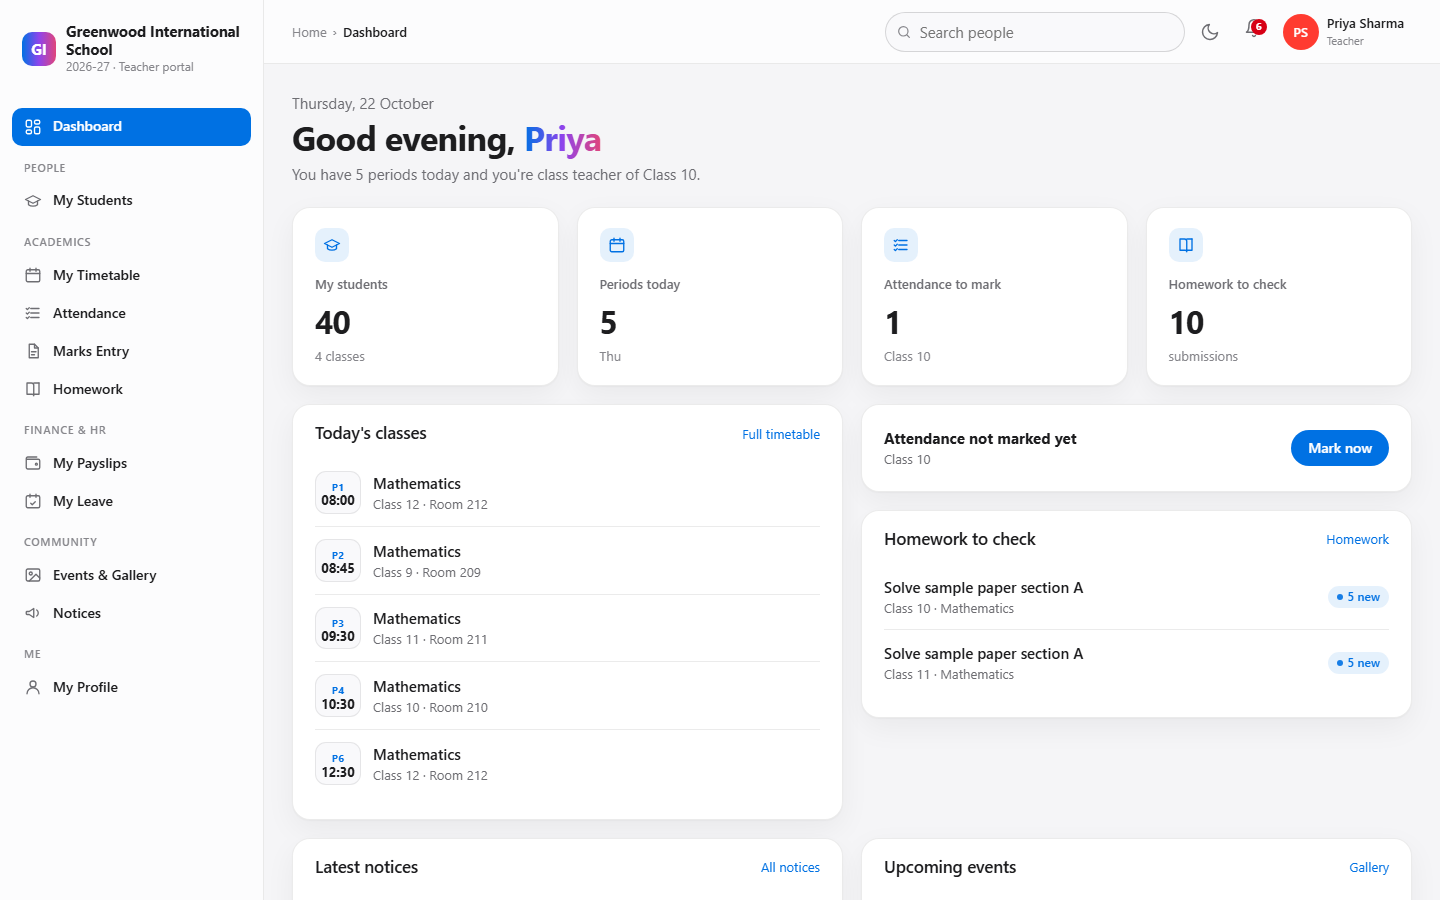Go to My Leave in sidebar
1440x900 pixels.
pos(131,501)
